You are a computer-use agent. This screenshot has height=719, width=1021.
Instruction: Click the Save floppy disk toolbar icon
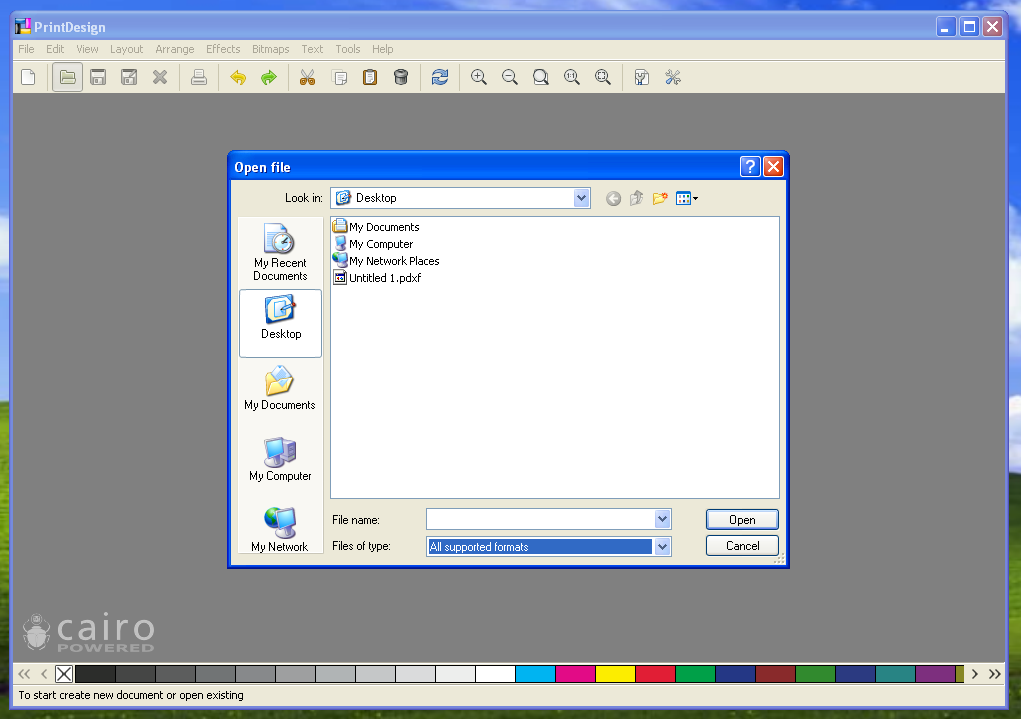pos(98,78)
